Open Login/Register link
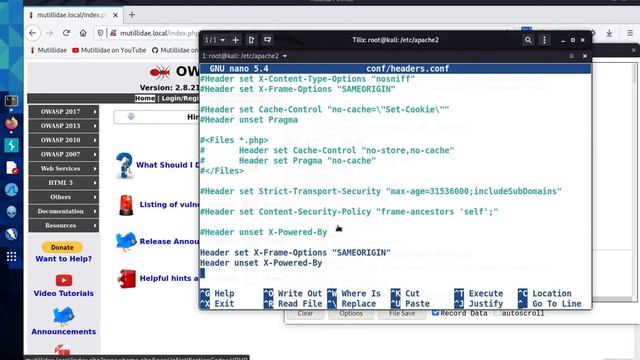 tap(180, 98)
